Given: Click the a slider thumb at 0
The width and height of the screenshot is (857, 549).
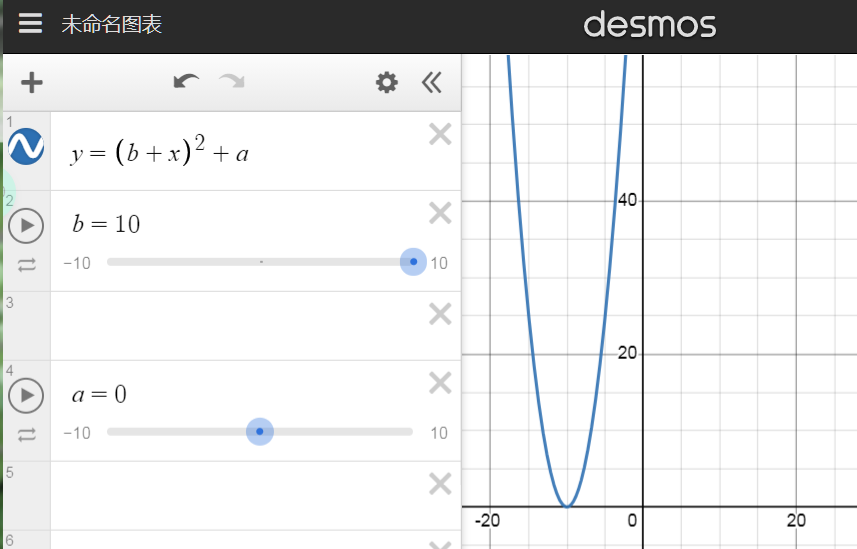Looking at the screenshot, I should [260, 431].
